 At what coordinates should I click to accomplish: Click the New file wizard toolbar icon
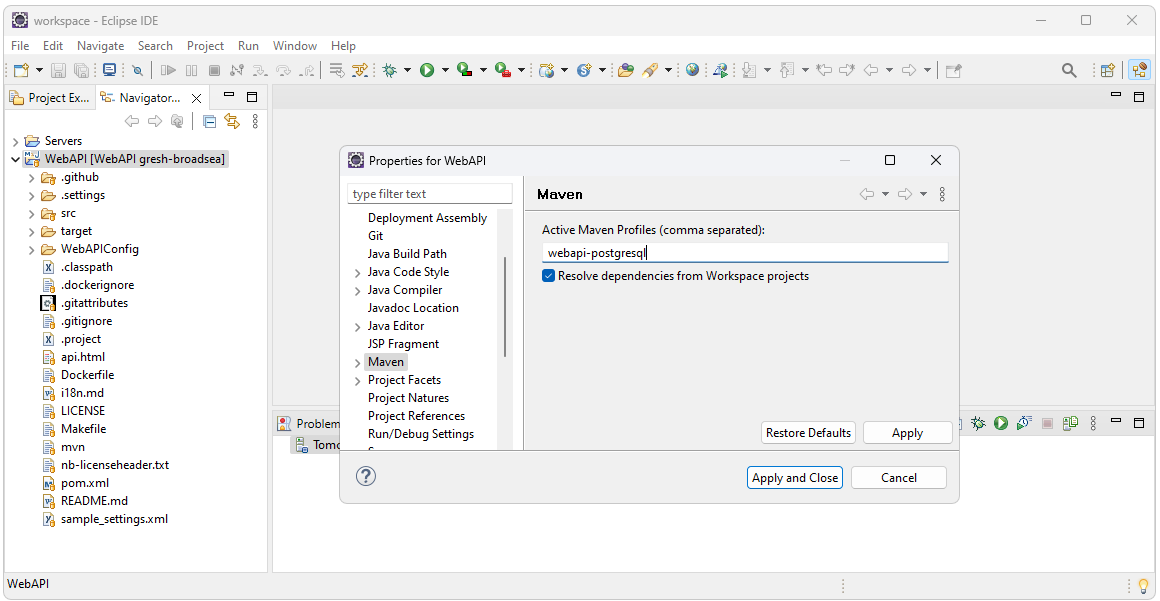[x=21, y=70]
